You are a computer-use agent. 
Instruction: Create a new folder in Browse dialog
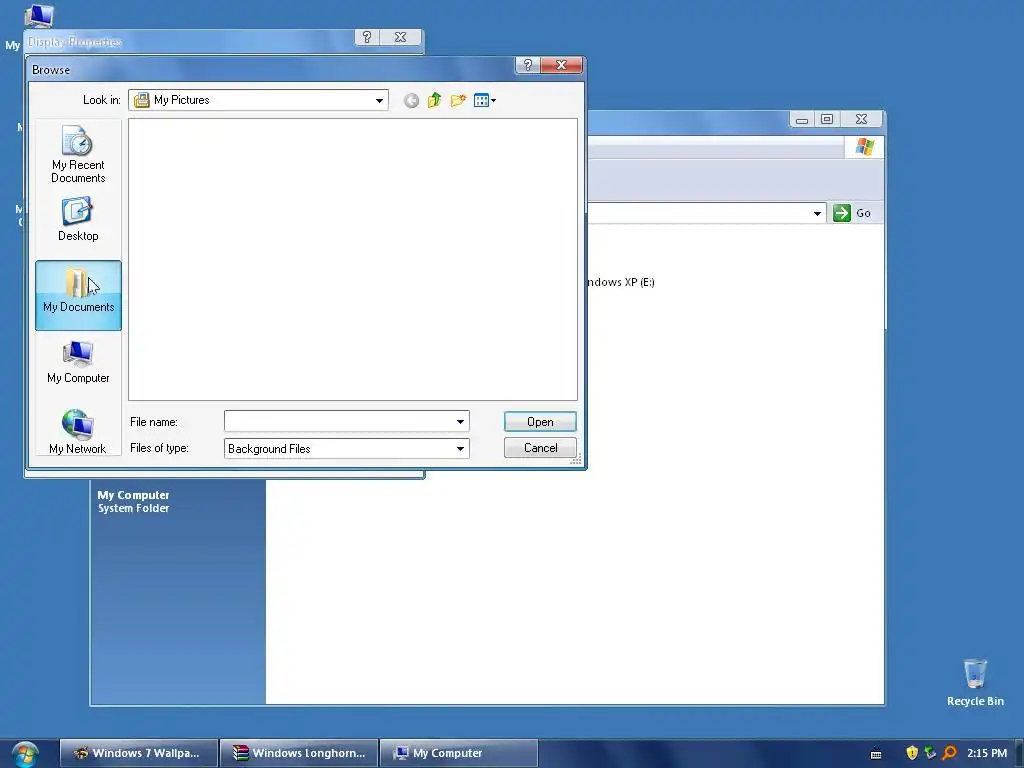[458, 100]
